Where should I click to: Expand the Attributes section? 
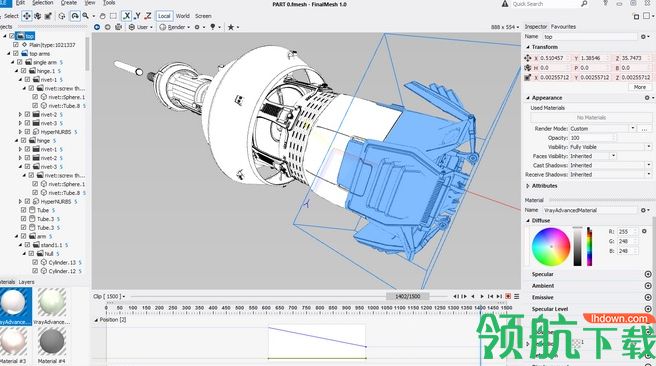pyautogui.click(x=528, y=186)
